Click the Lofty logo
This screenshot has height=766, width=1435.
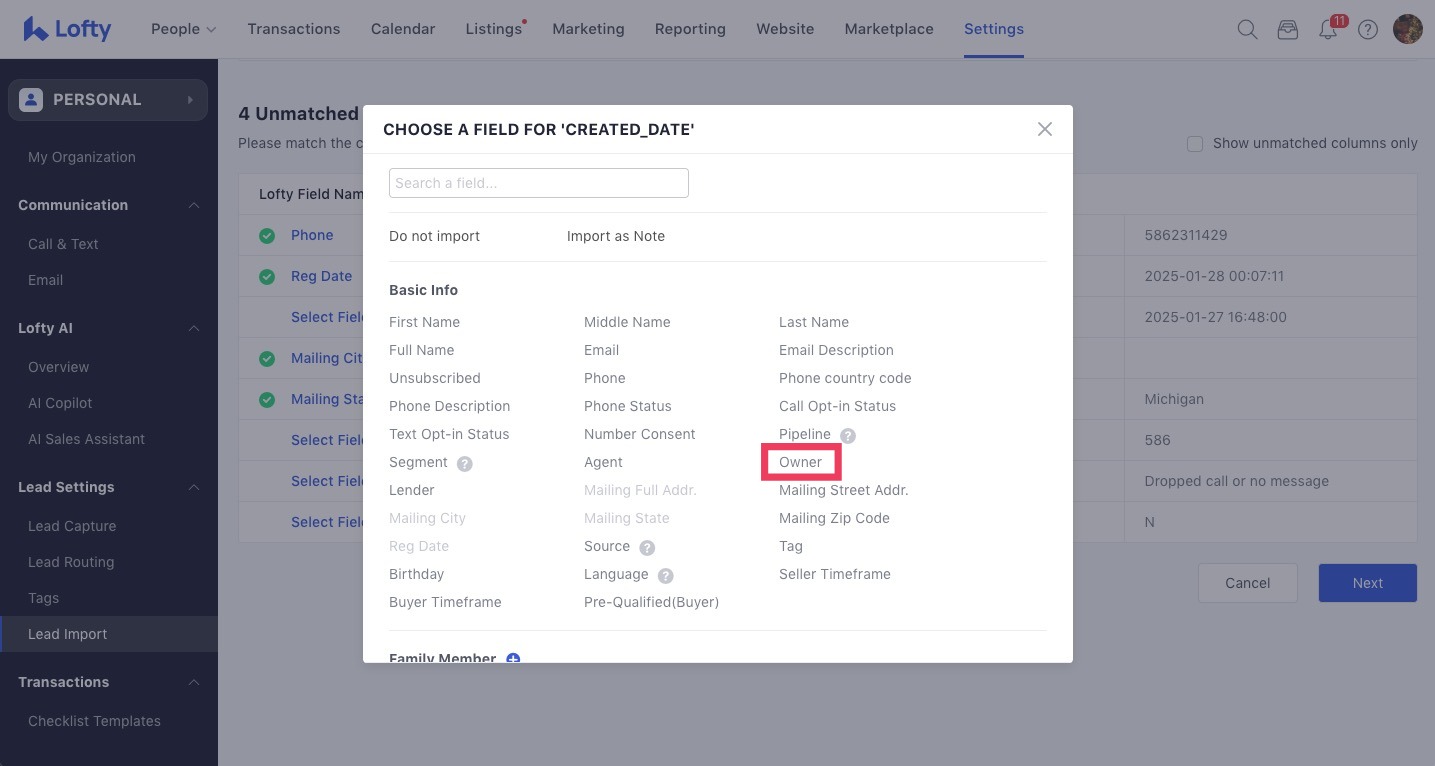pyautogui.click(x=67, y=29)
